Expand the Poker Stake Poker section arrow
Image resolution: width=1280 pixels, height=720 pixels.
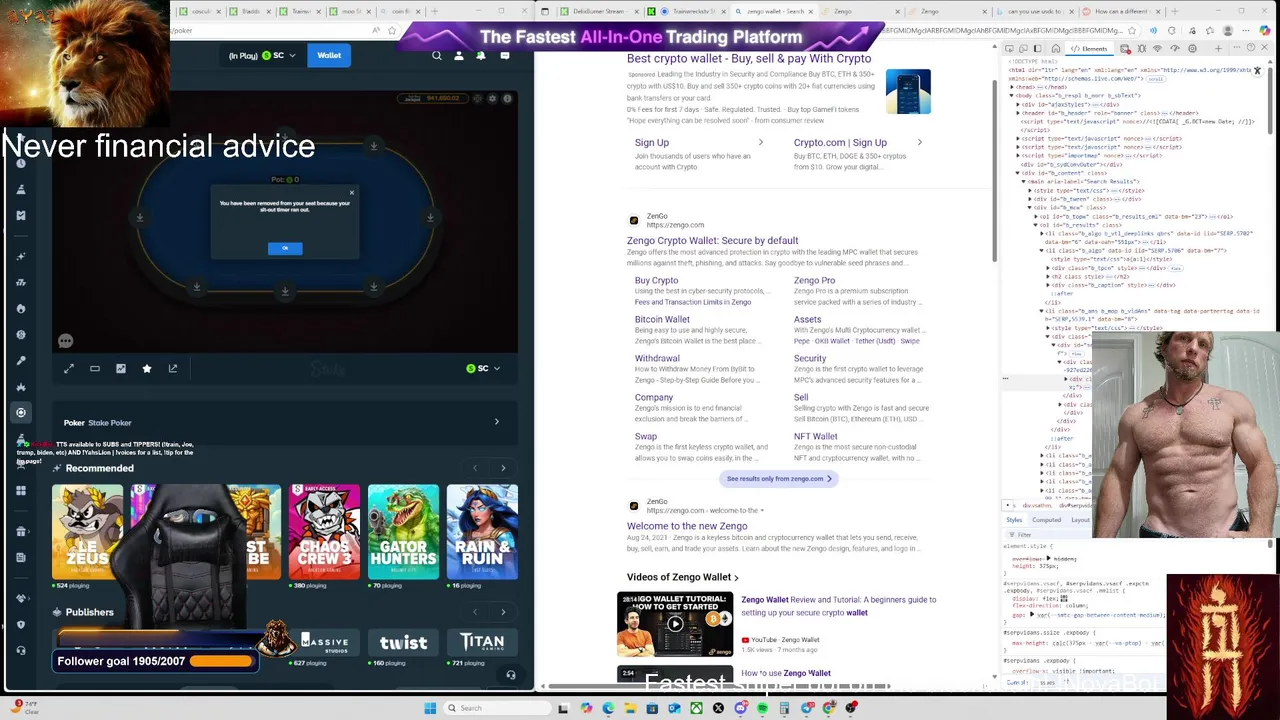[x=497, y=422]
